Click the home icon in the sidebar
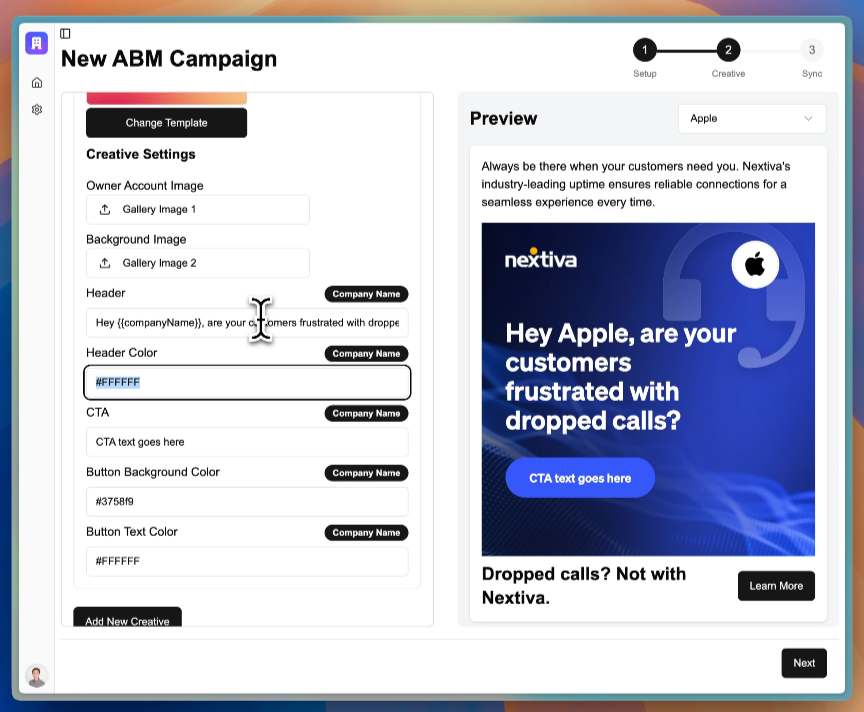 pos(36,82)
